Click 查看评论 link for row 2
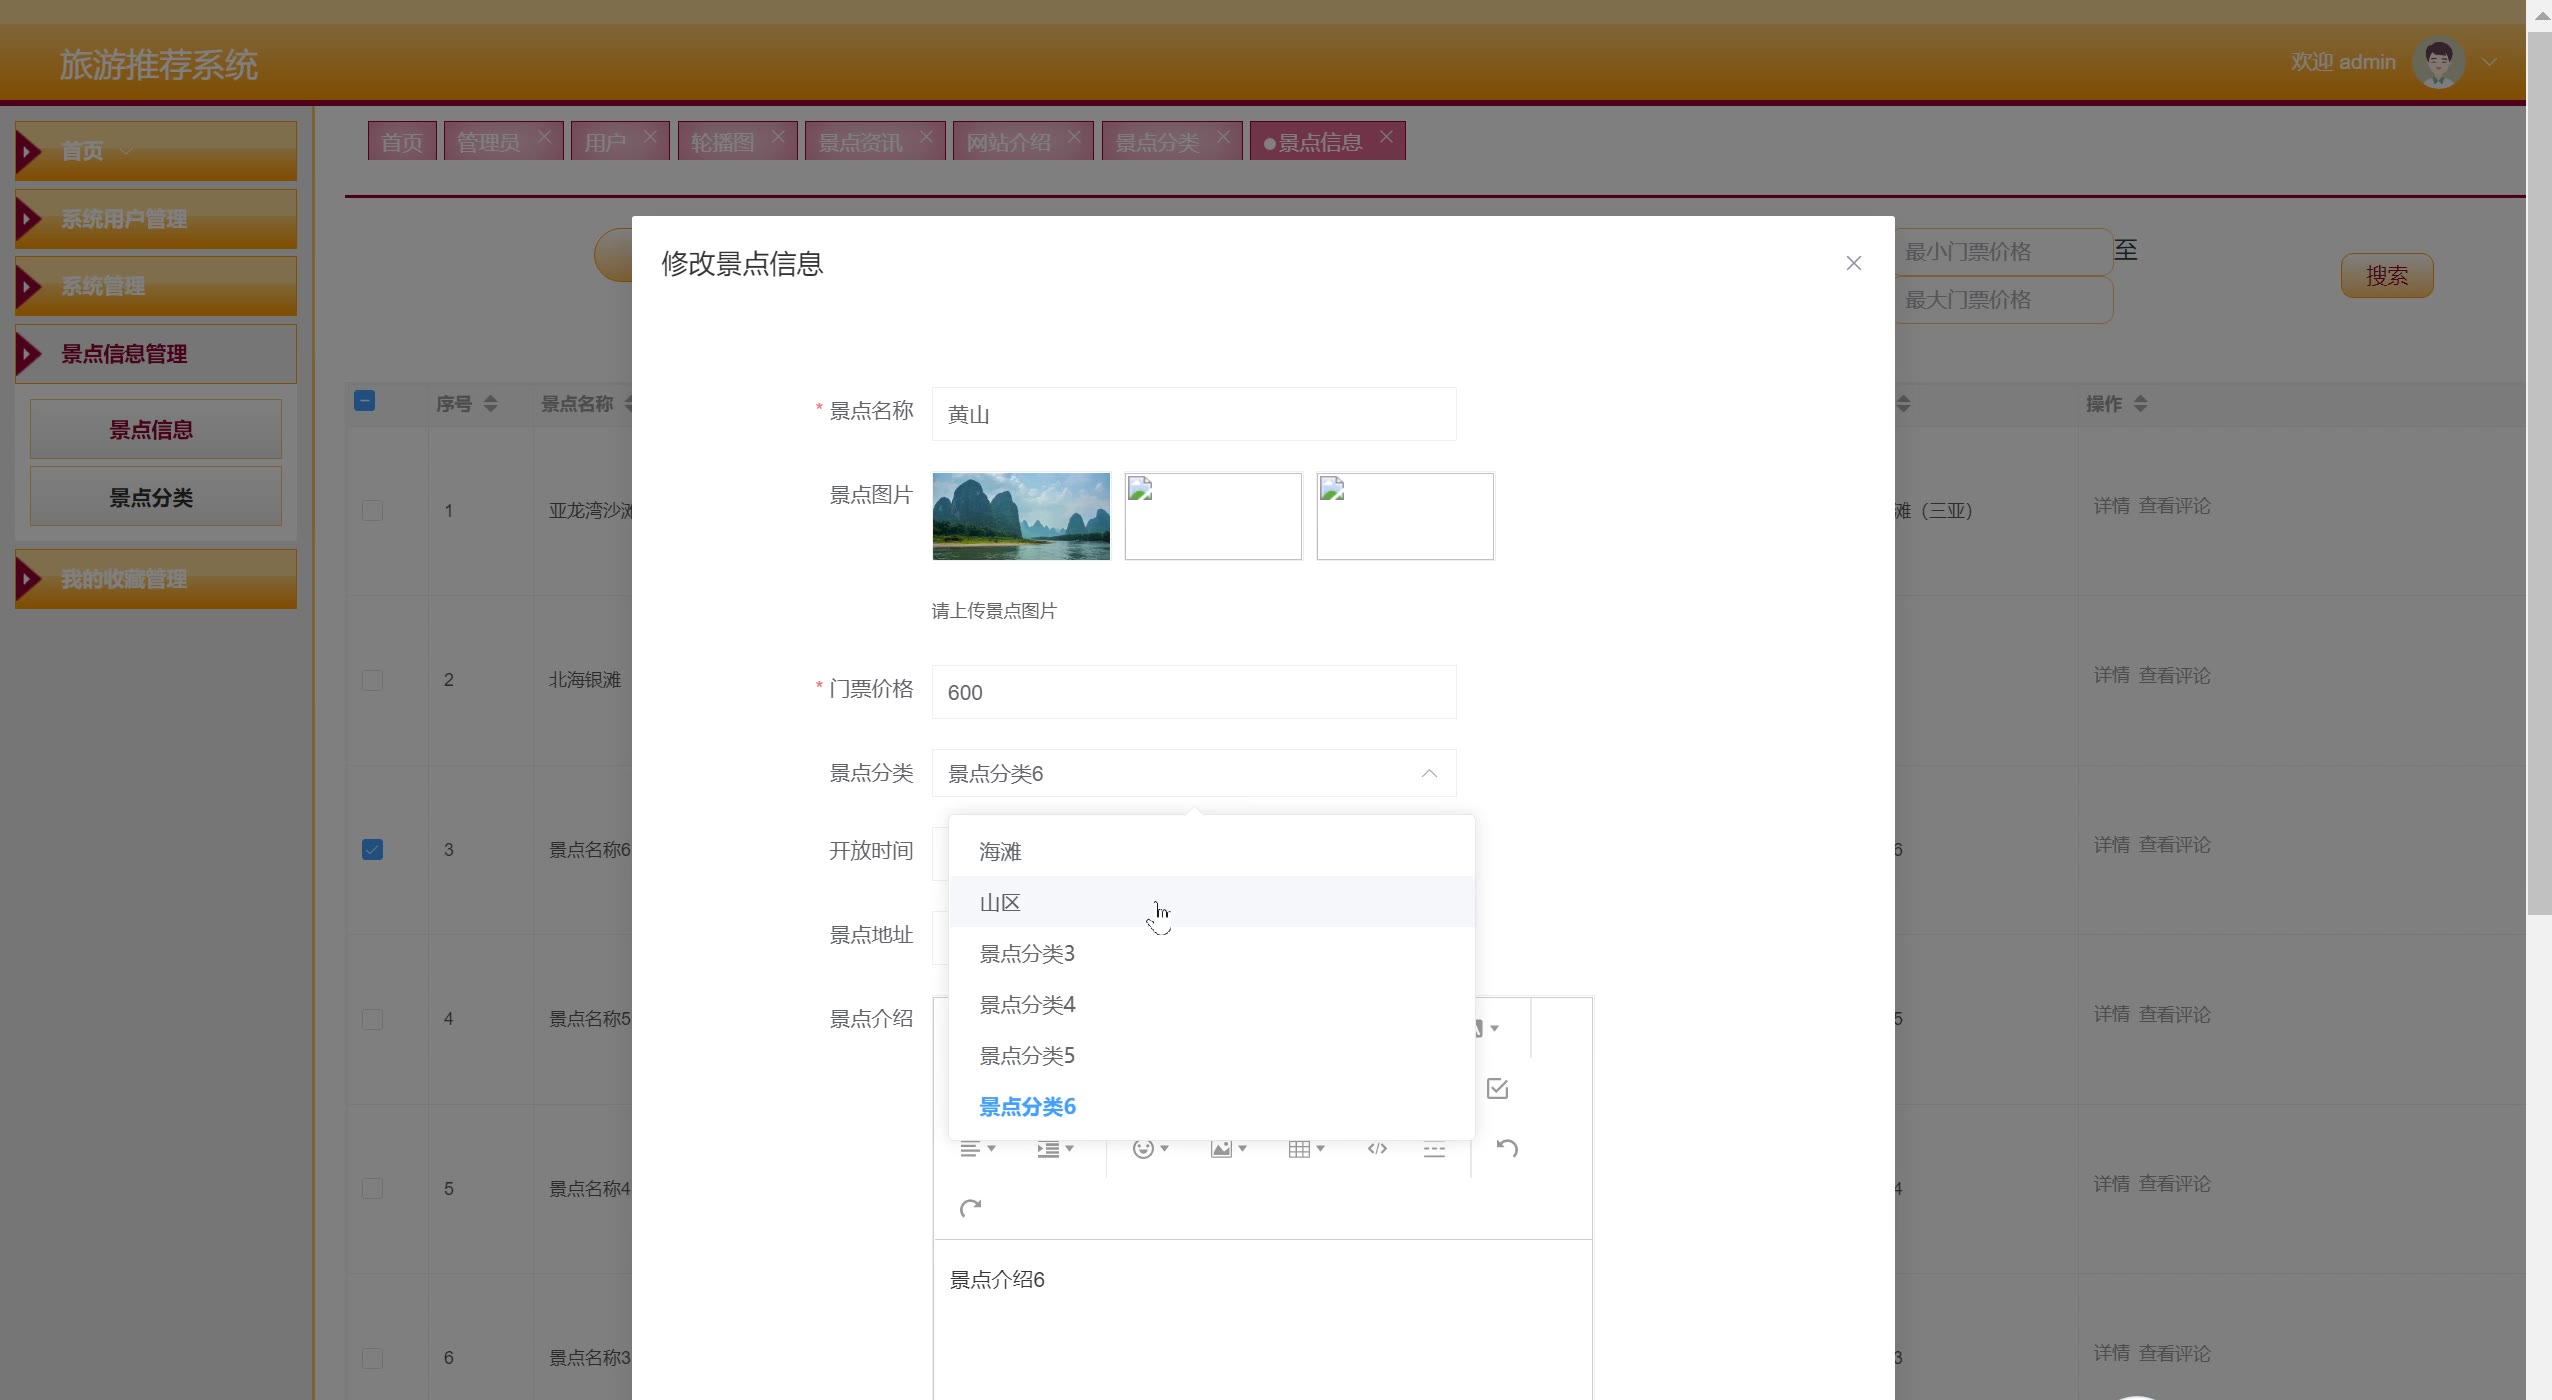 coord(2174,675)
